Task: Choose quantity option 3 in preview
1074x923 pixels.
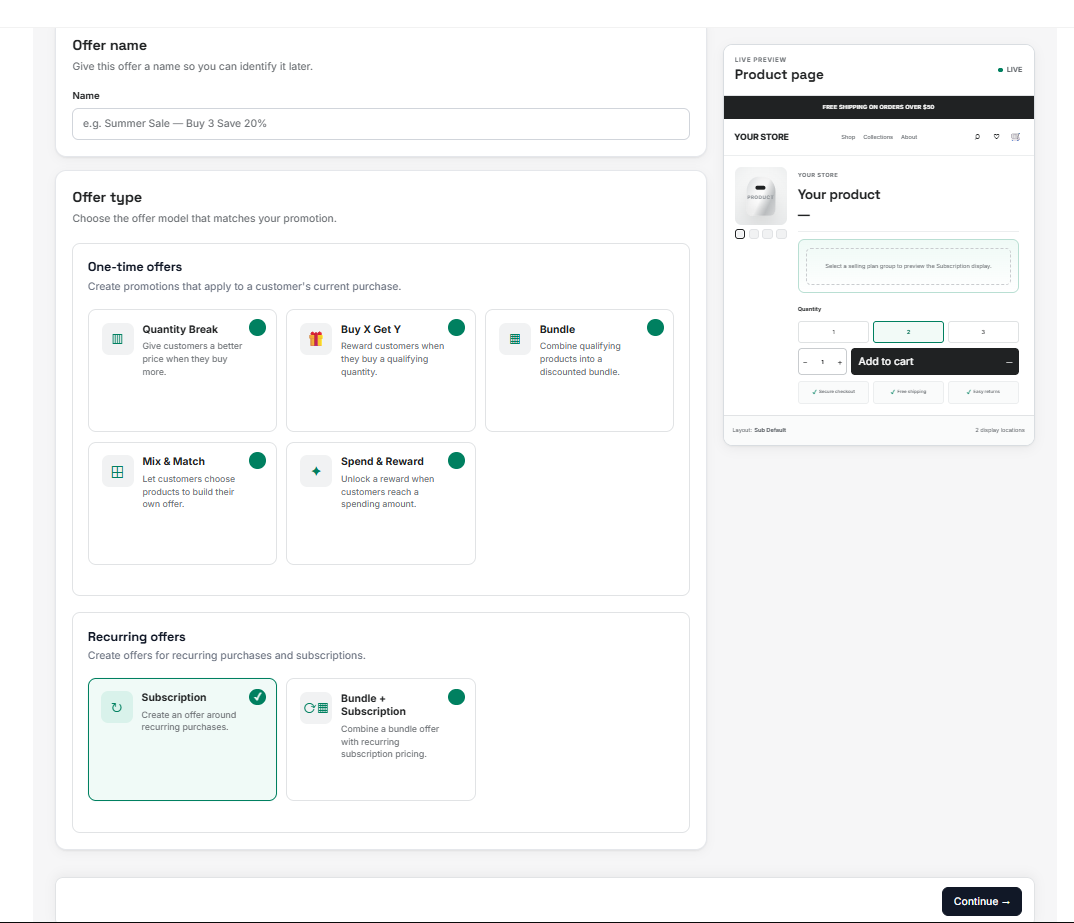Action: [983, 332]
